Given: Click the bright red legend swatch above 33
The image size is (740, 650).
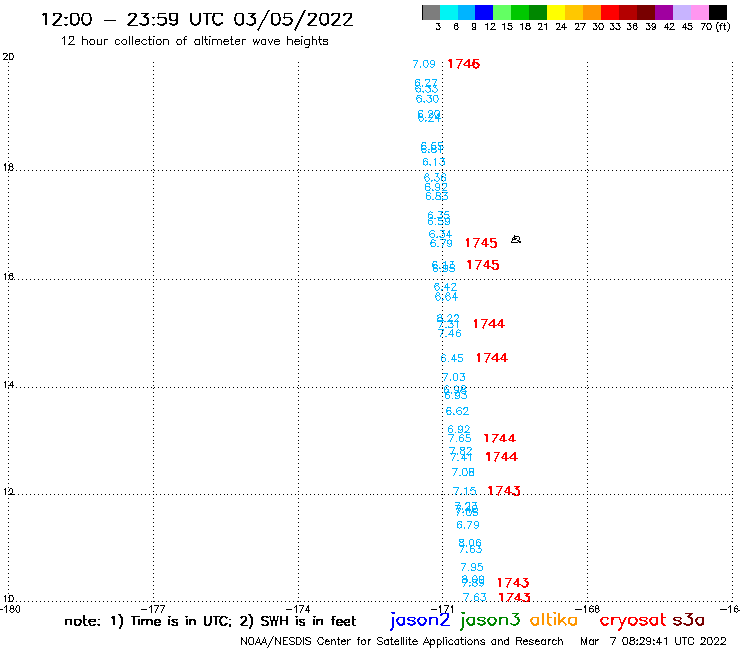Looking at the screenshot, I should (610, 12).
